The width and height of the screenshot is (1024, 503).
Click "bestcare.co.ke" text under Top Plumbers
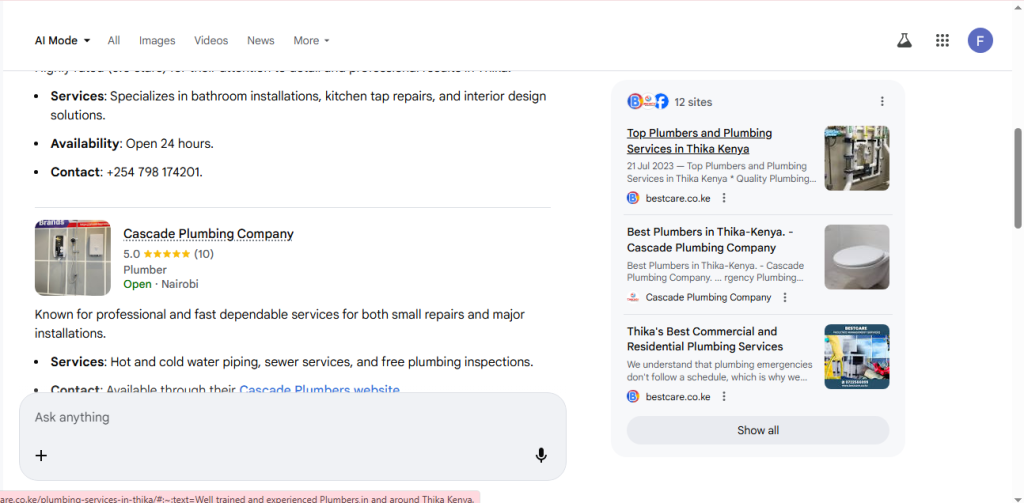tap(678, 198)
